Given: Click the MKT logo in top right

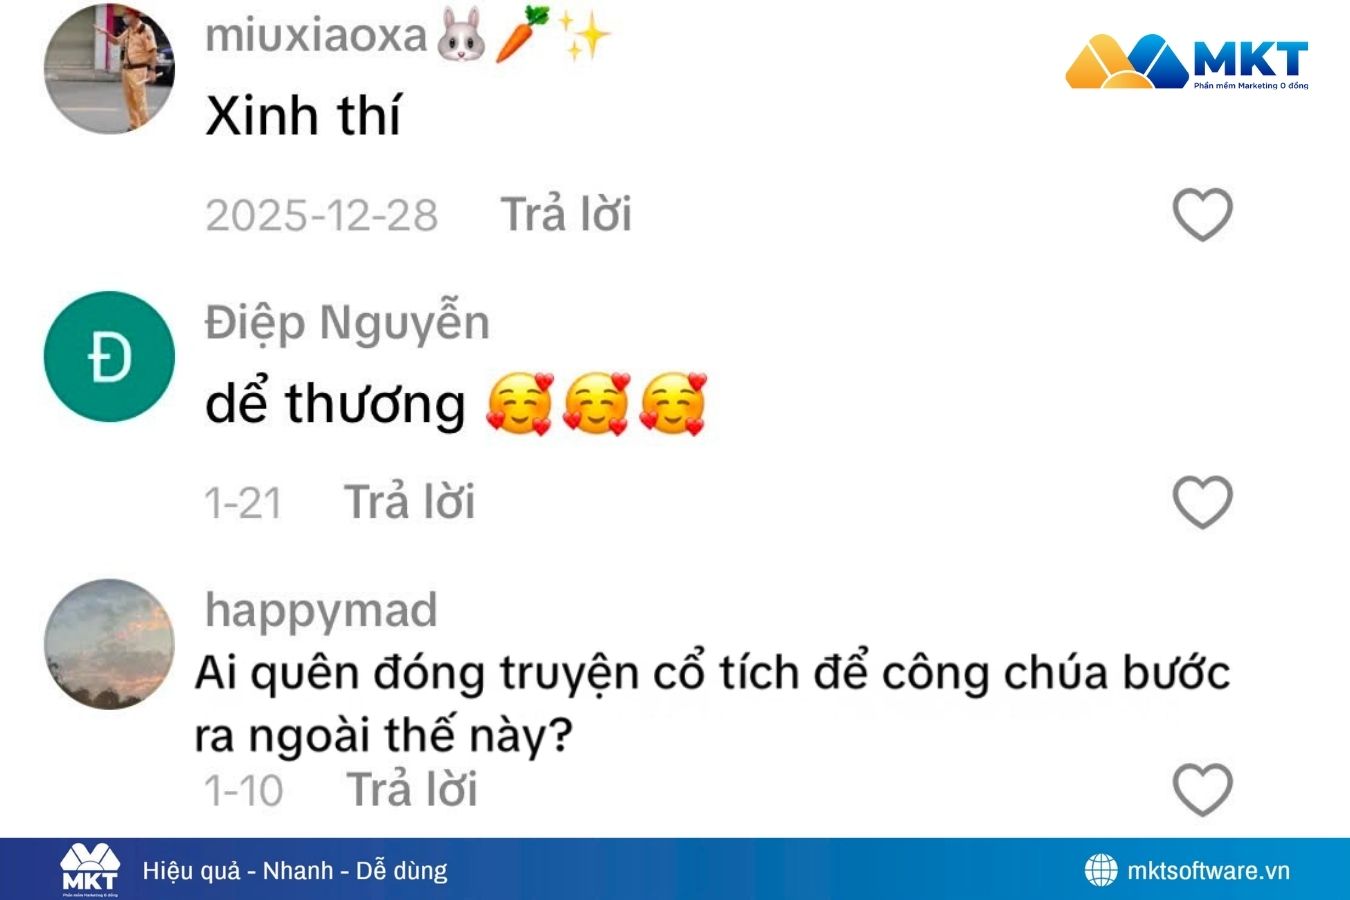Looking at the screenshot, I should click(x=1187, y=63).
